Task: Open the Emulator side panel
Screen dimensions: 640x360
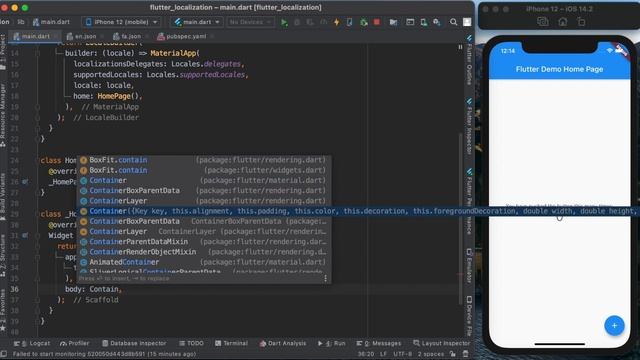Action: pos(469,266)
